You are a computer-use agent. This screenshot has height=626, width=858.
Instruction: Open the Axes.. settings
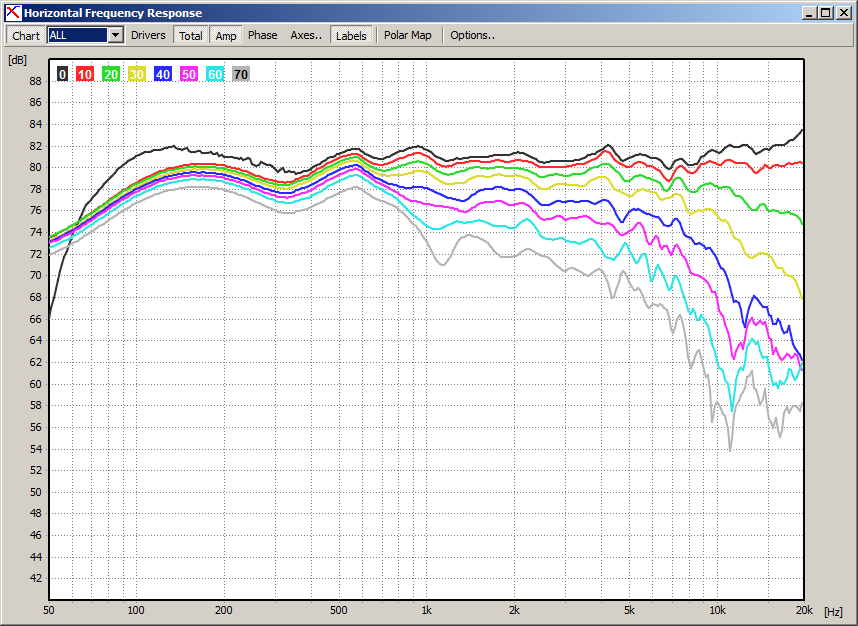point(306,35)
